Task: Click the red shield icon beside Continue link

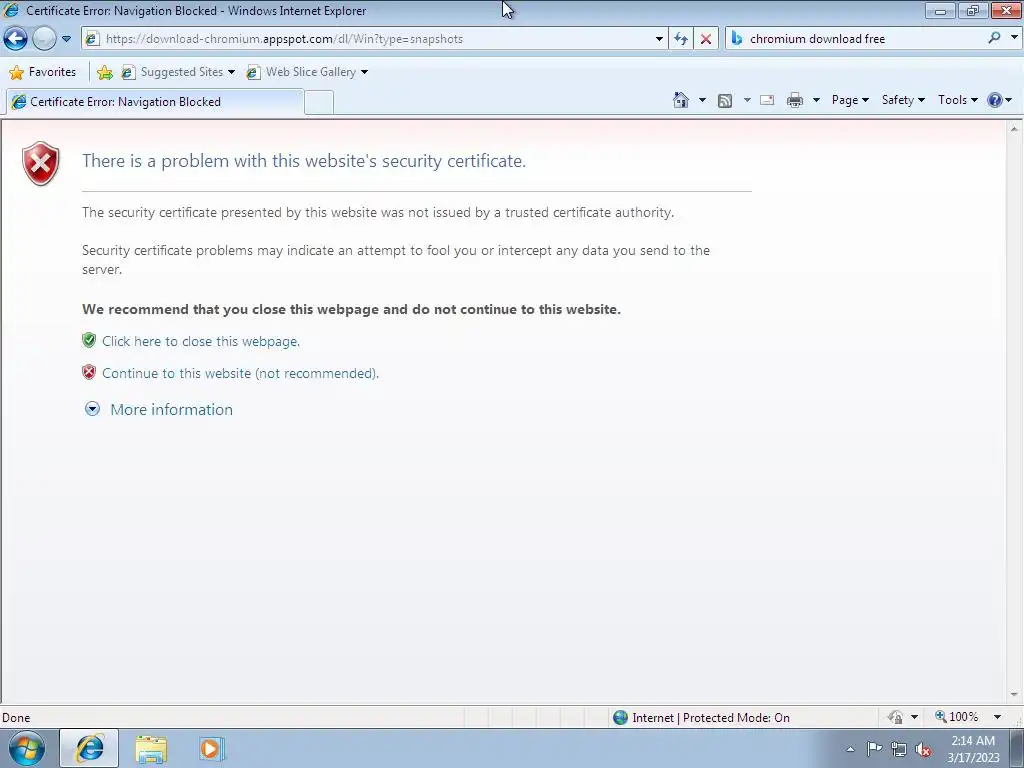Action: click(89, 372)
